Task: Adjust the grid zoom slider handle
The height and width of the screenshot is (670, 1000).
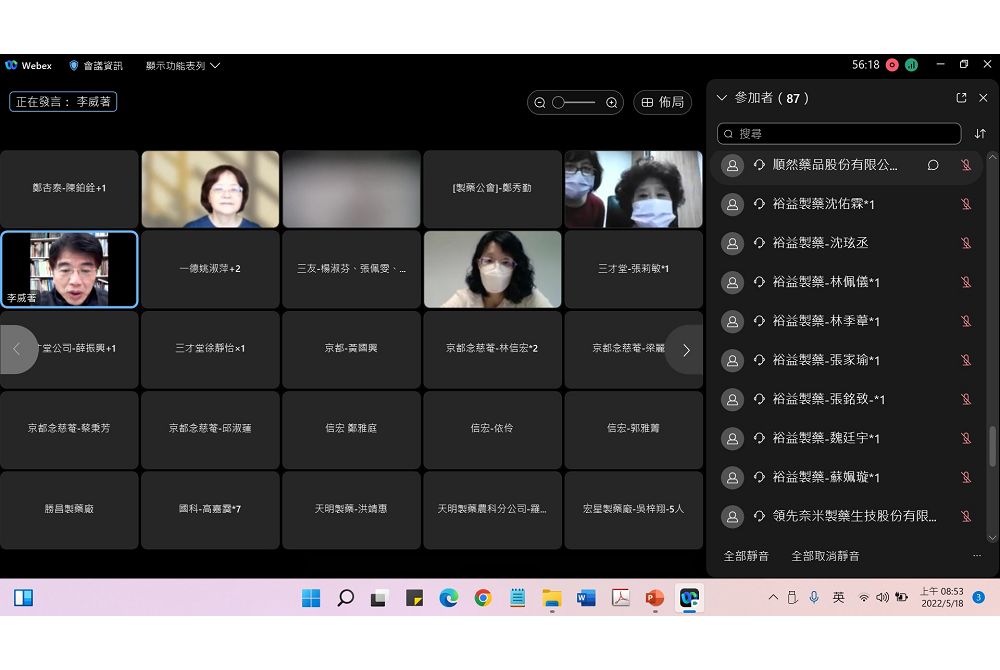Action: click(559, 103)
